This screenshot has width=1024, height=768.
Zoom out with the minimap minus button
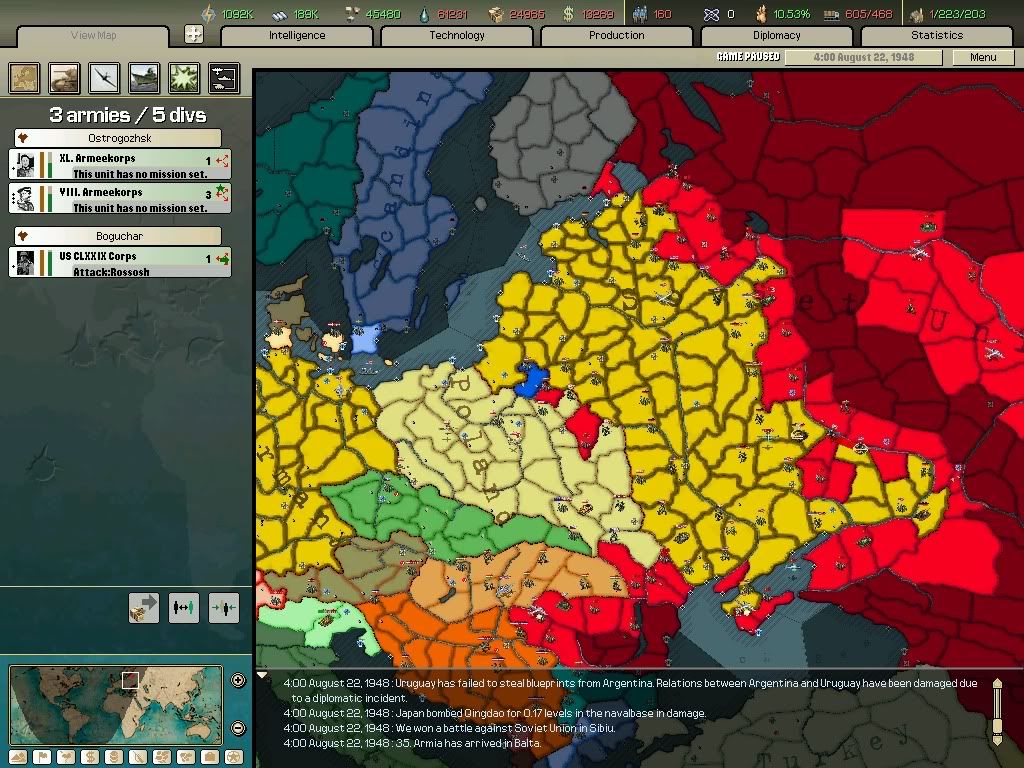[x=238, y=728]
